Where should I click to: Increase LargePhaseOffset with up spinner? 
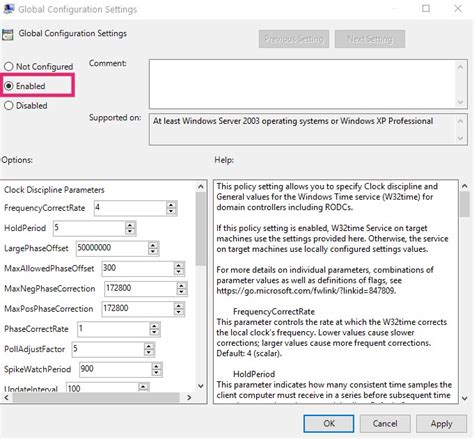click(153, 245)
